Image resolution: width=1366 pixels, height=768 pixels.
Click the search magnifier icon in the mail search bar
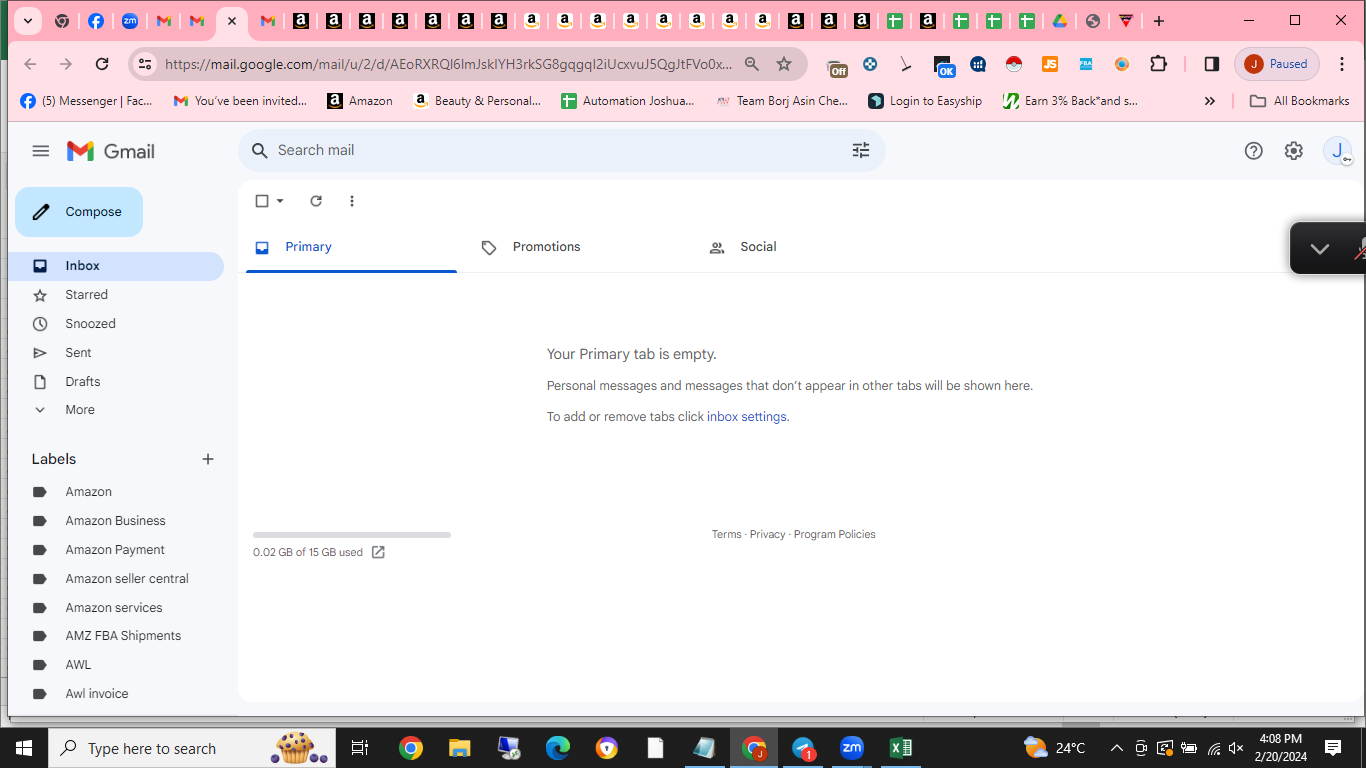pyautogui.click(x=260, y=150)
